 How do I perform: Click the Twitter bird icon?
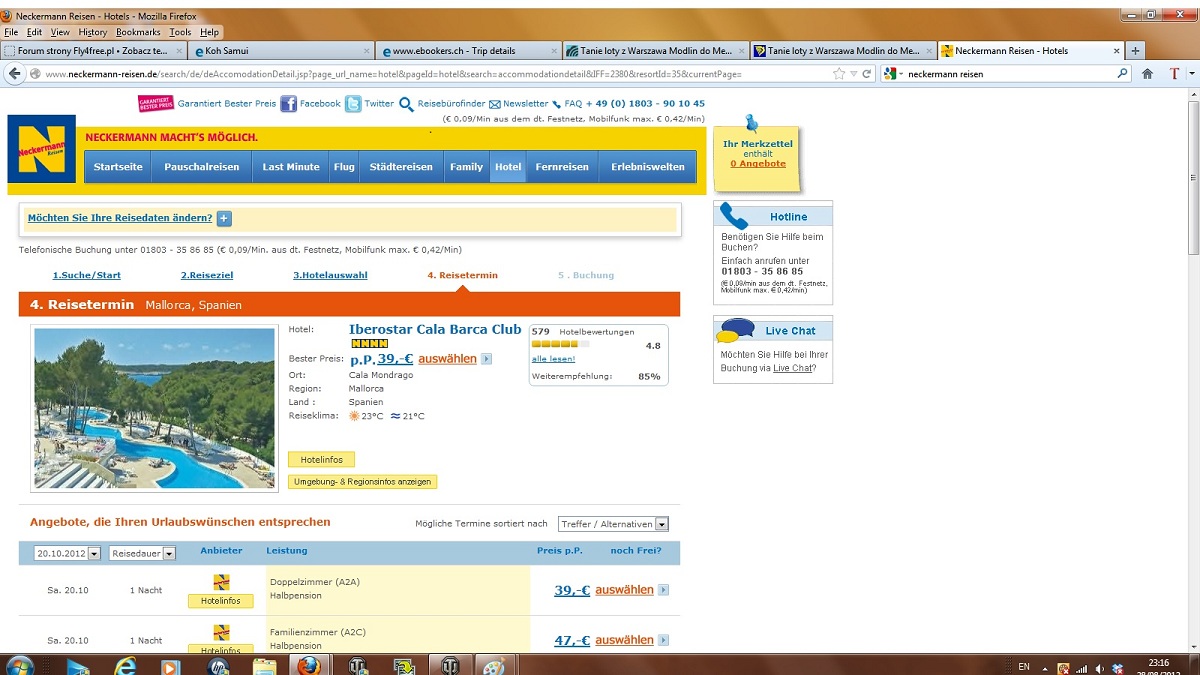coord(353,103)
